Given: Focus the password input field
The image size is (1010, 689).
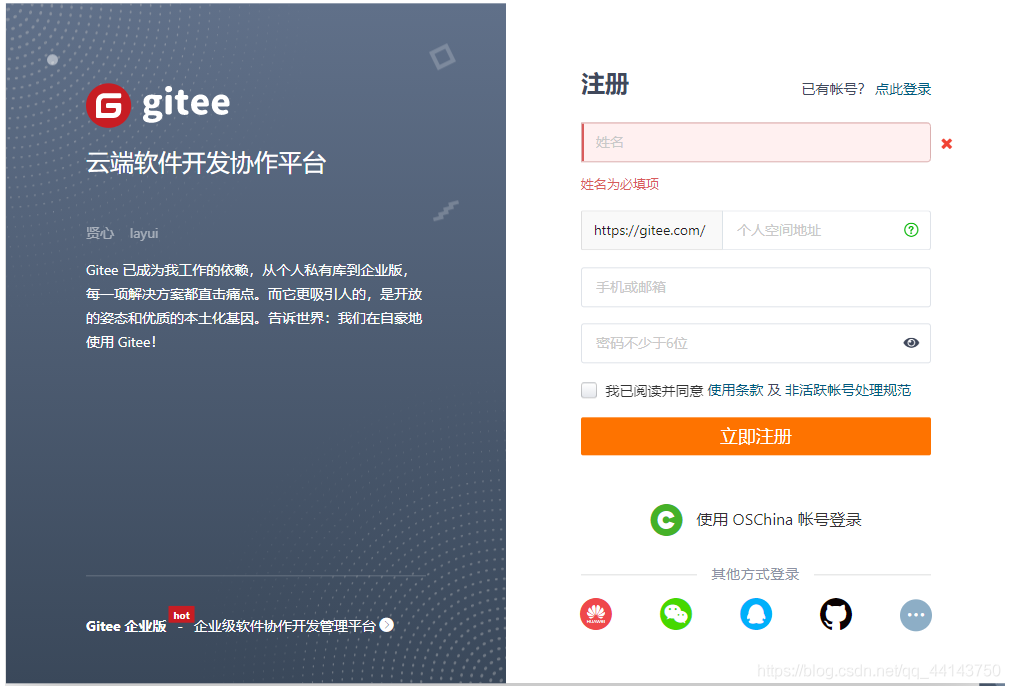Looking at the screenshot, I should point(756,343).
